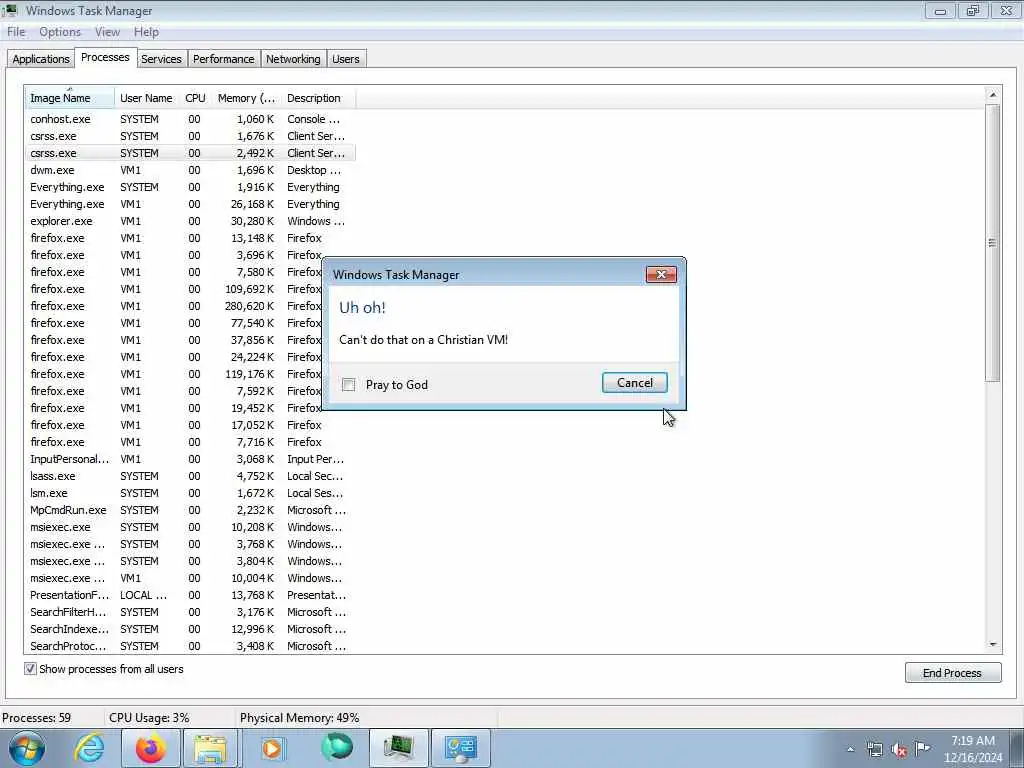Open the File menu

[x=16, y=32]
